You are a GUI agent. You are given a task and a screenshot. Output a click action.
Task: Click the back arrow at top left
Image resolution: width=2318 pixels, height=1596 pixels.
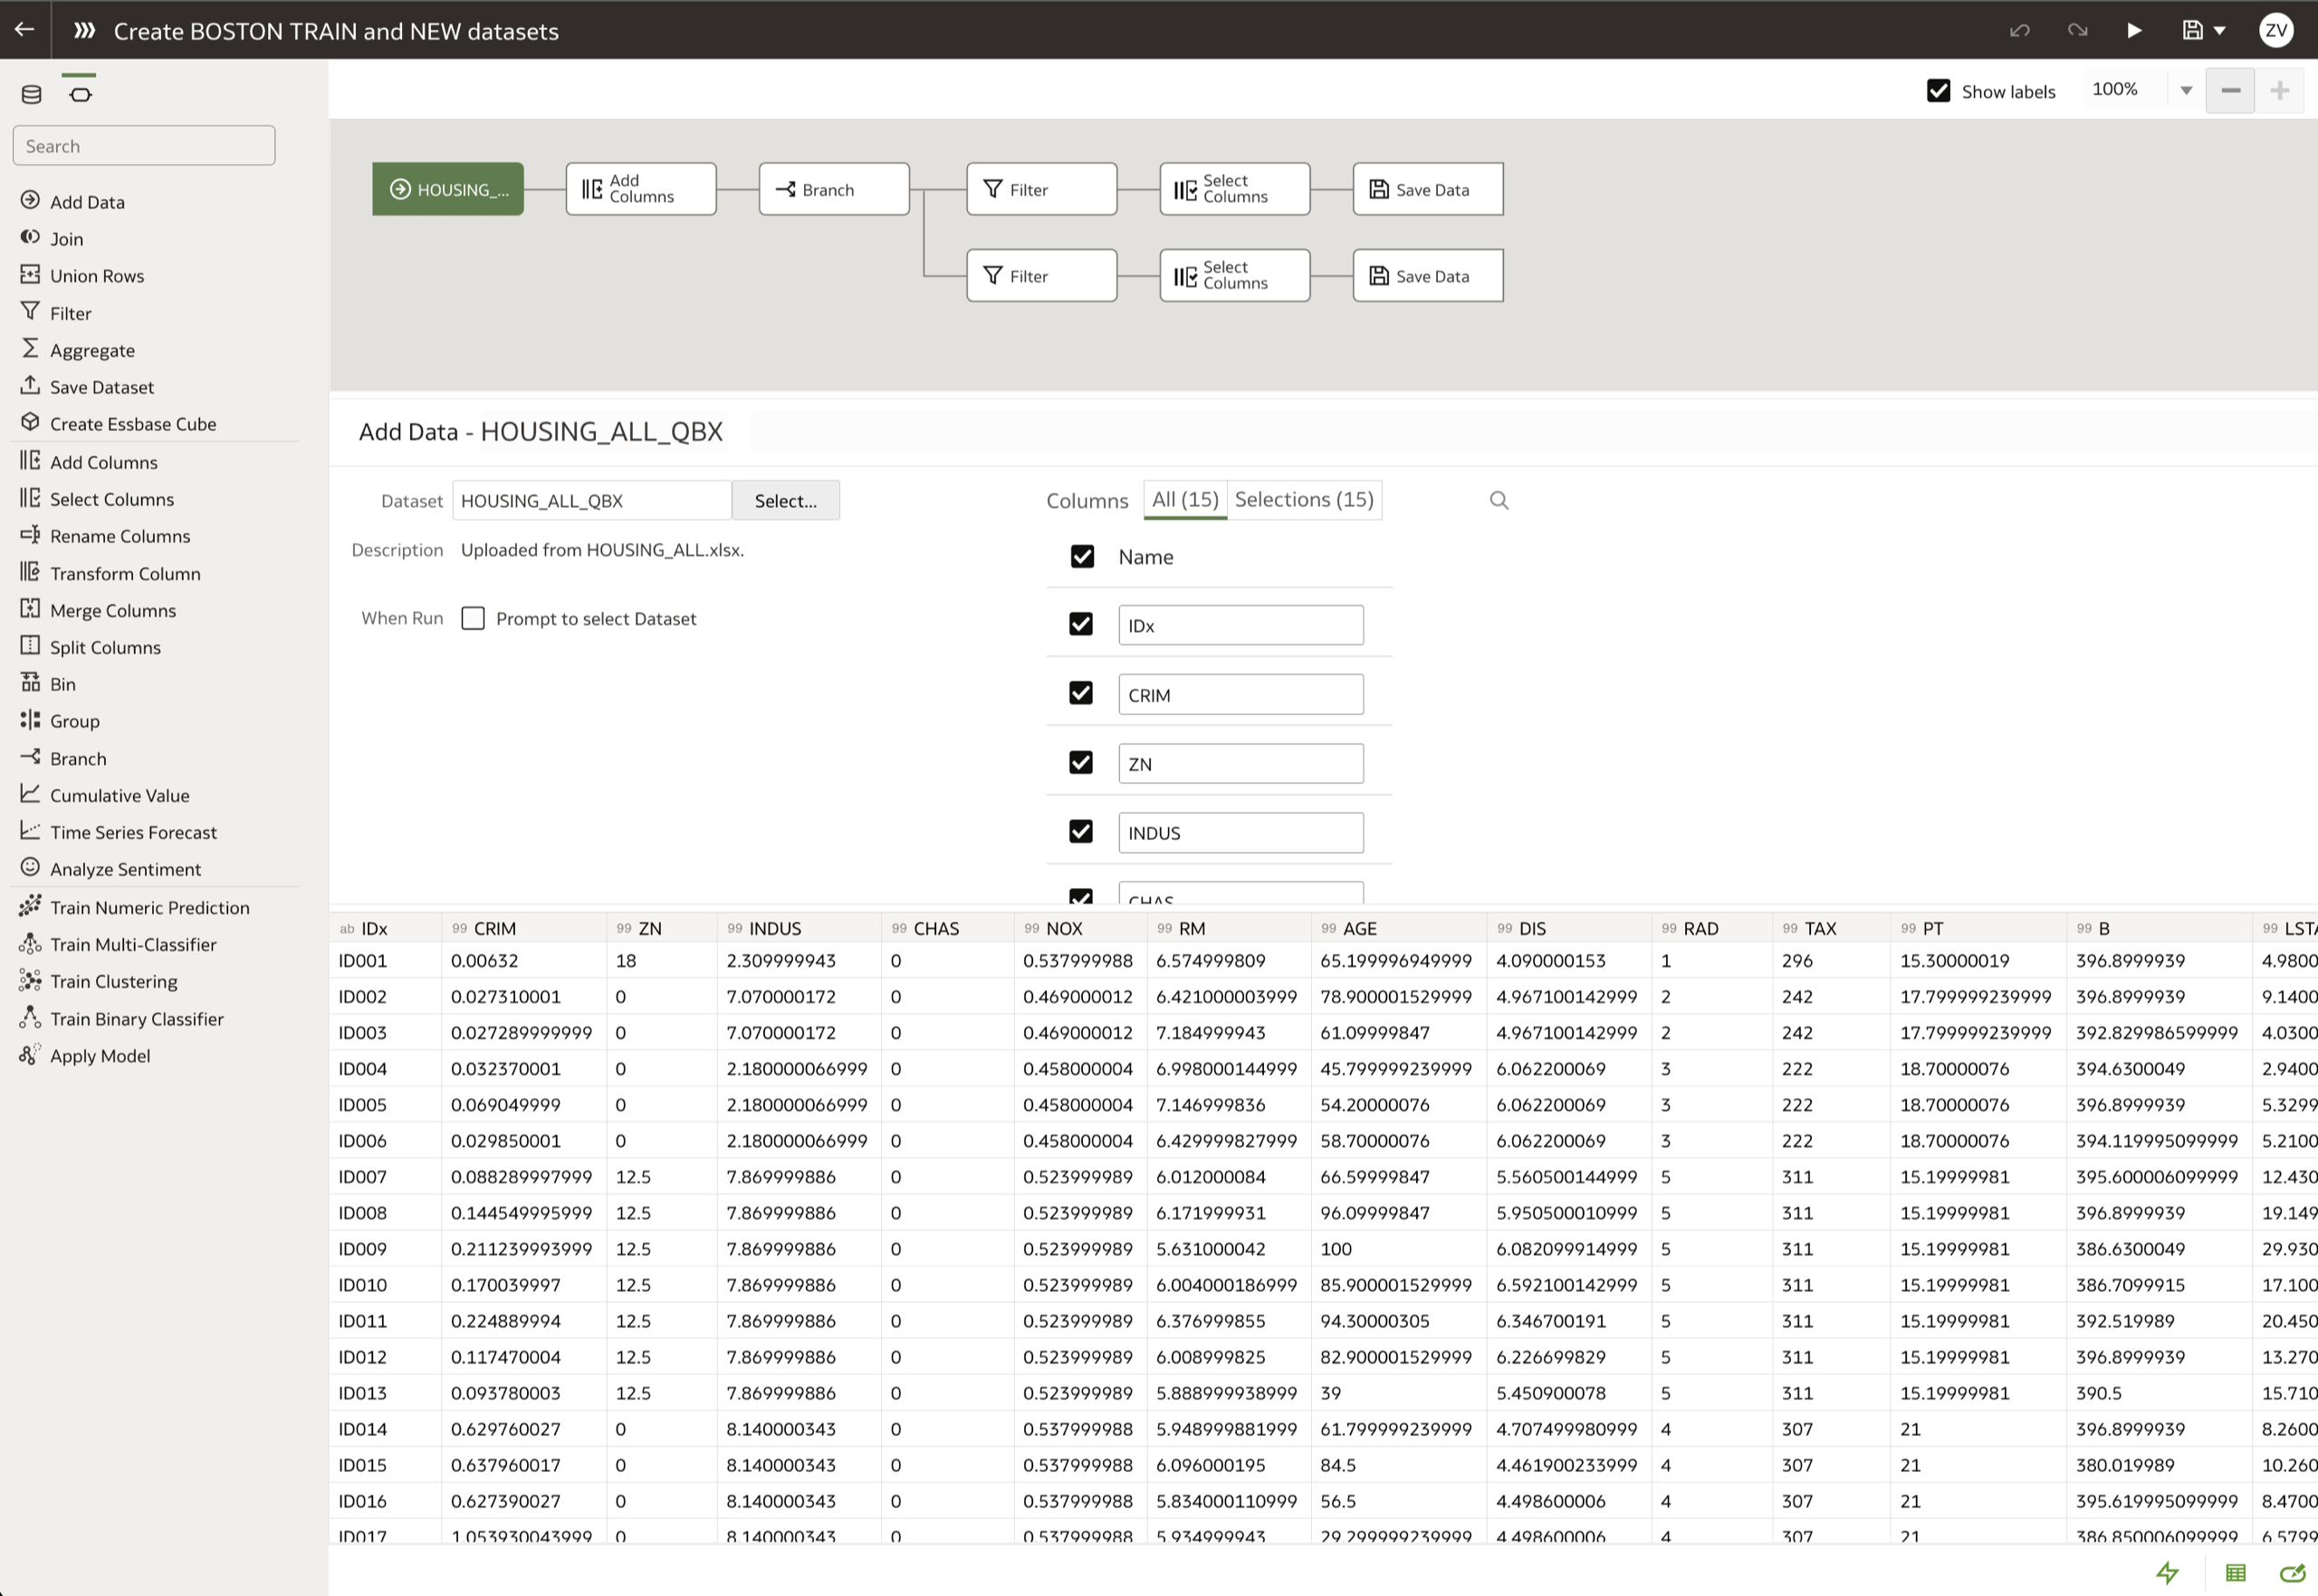pyautogui.click(x=24, y=30)
